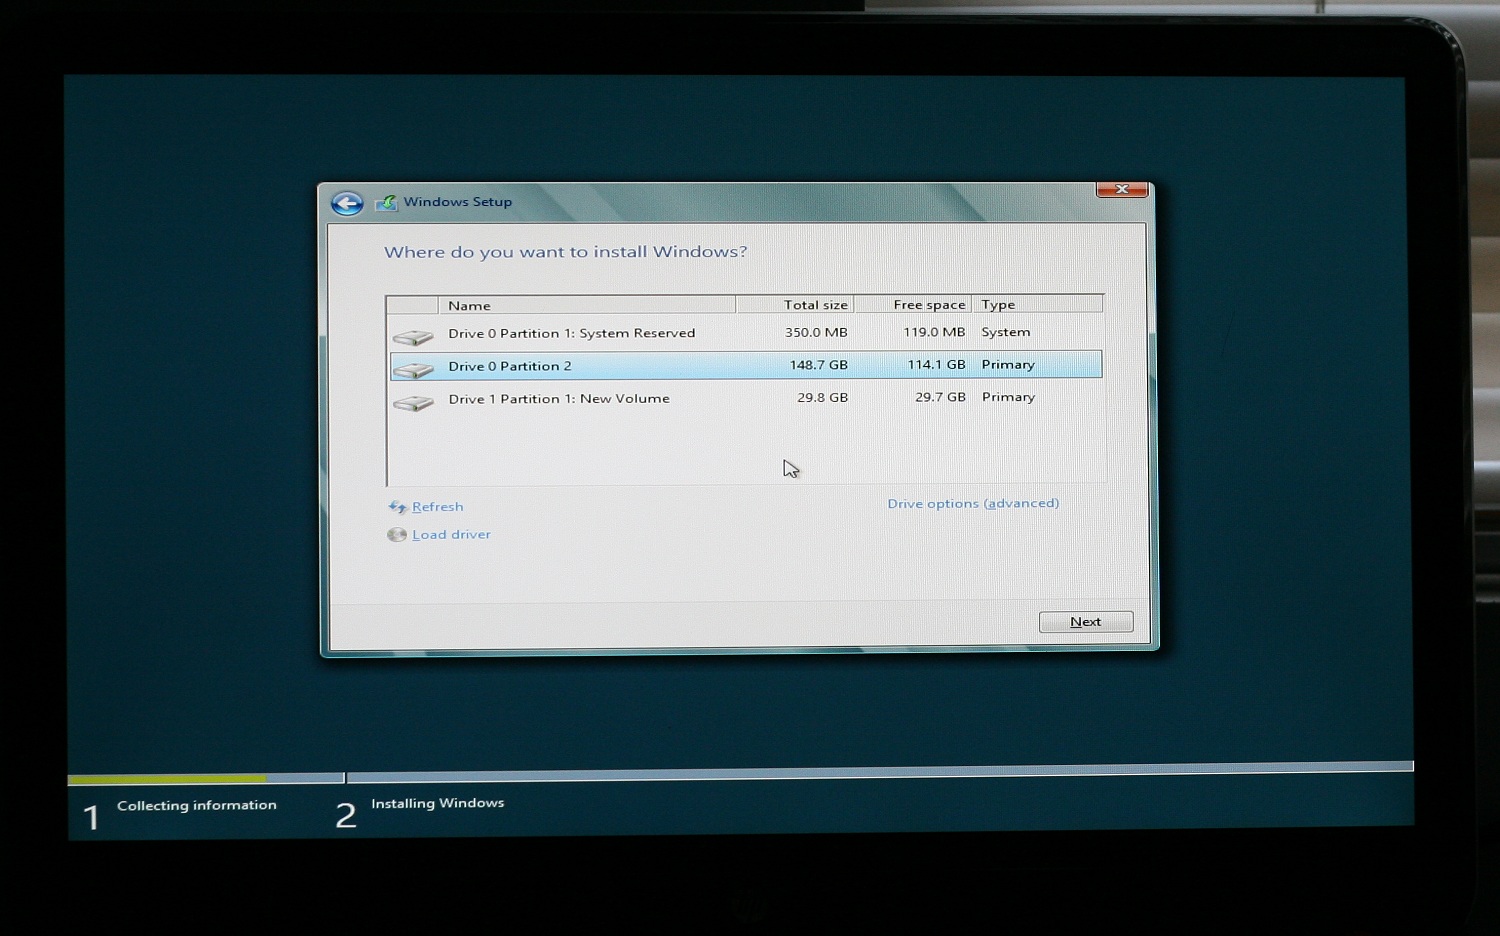Select the Drive 0 Partition 2 row
The image size is (1500, 936).
coord(746,365)
